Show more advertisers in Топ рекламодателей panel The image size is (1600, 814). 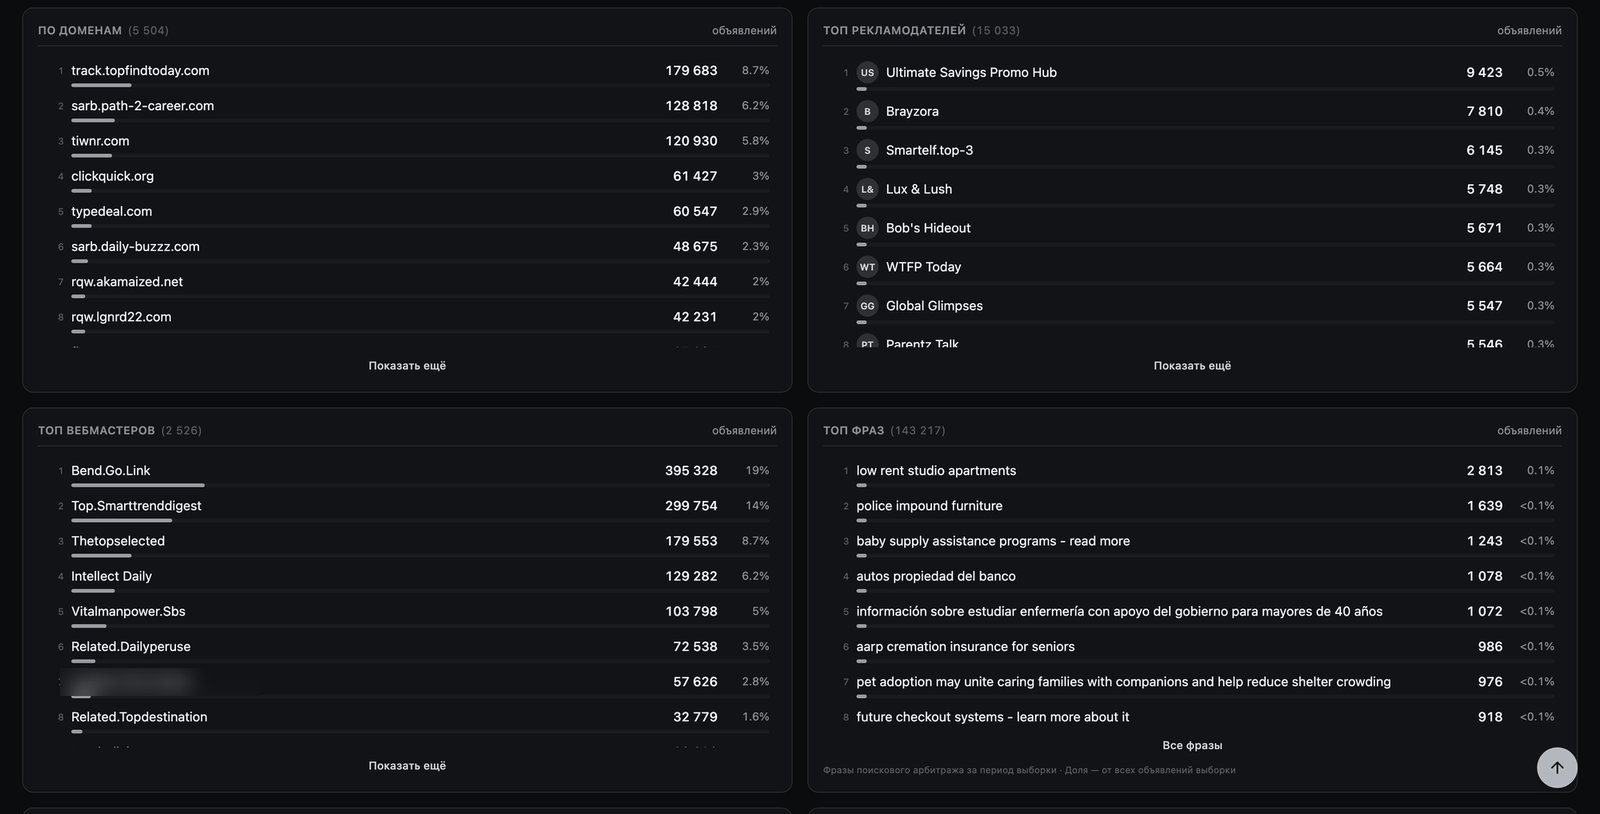1192,366
